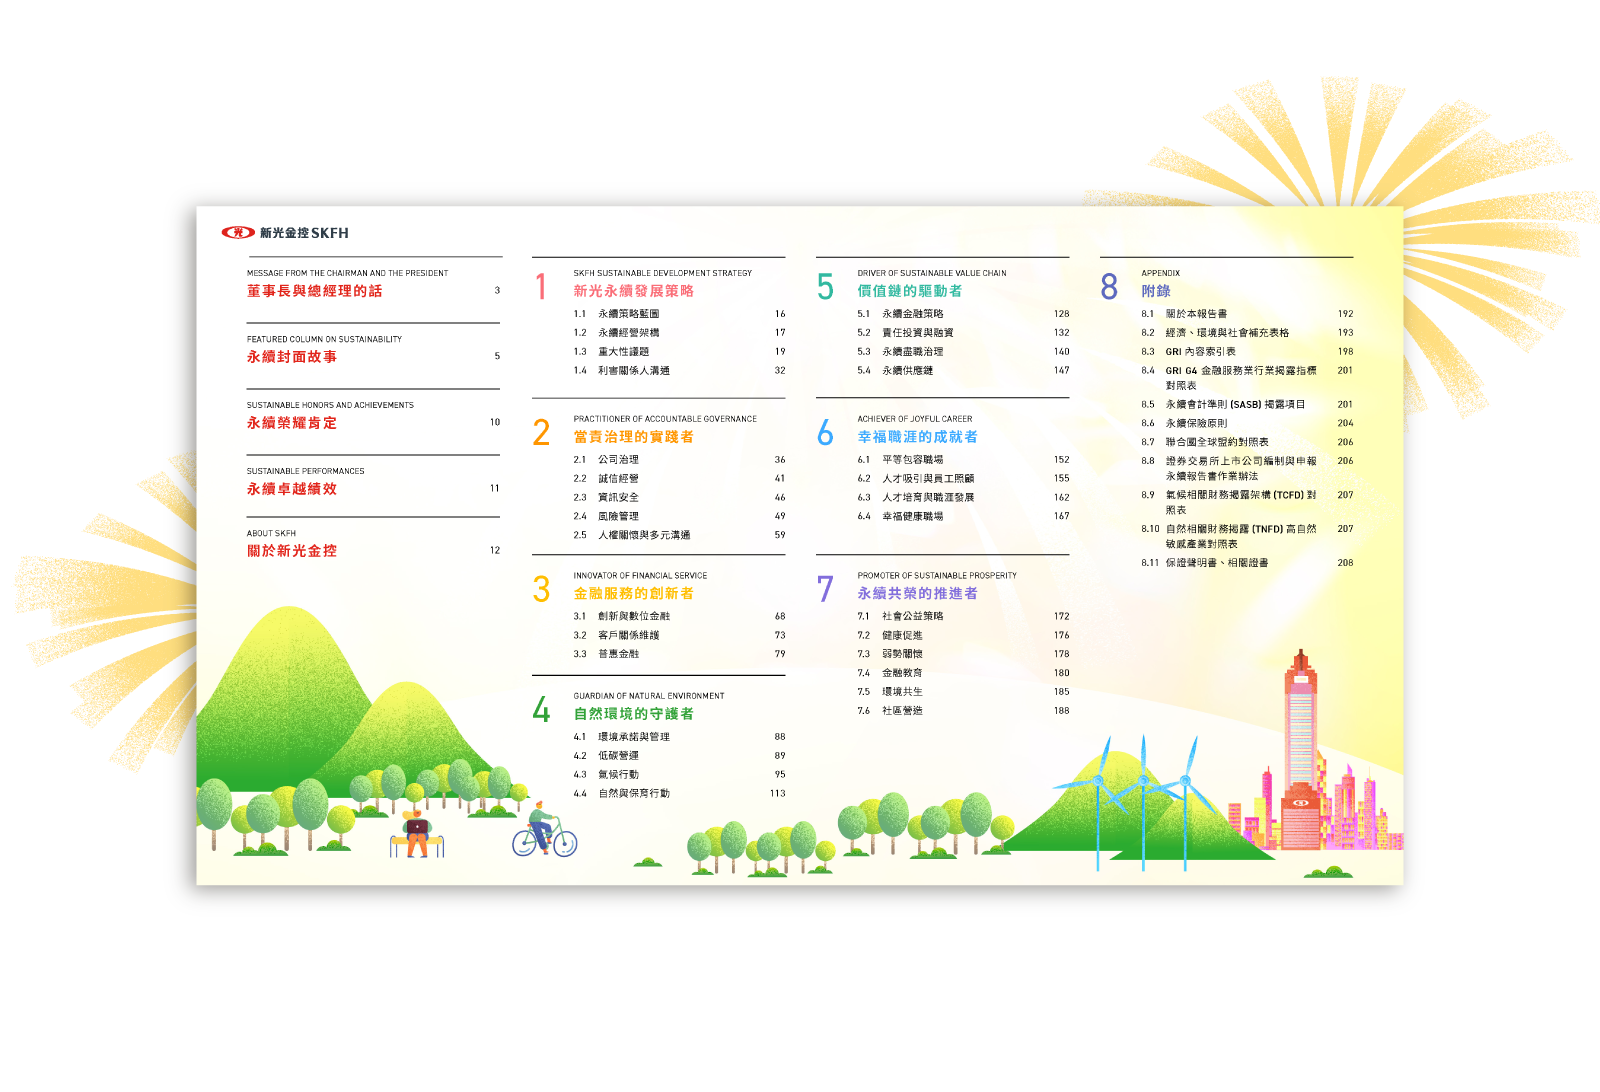The height and width of the screenshot is (1092, 1600).
Task: Select the blue chapter 6 numeral
Action: (x=826, y=433)
